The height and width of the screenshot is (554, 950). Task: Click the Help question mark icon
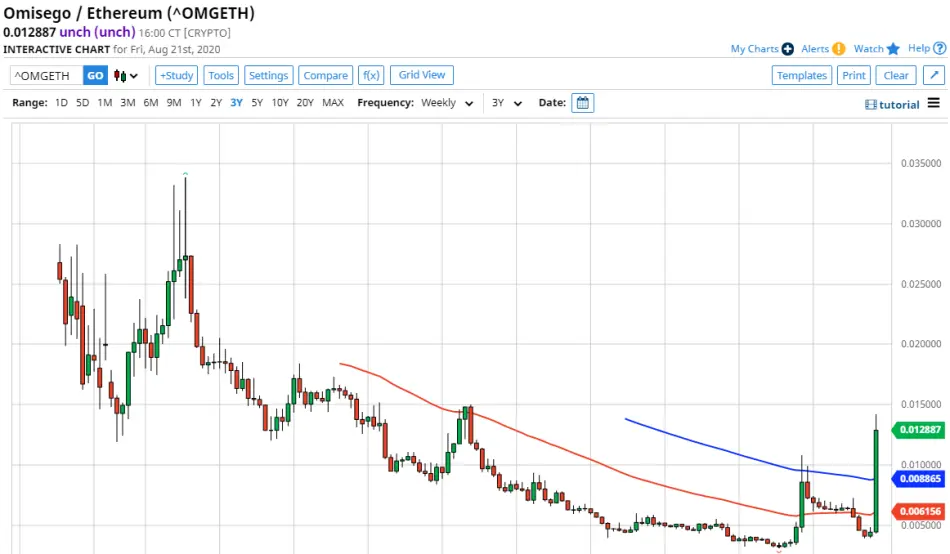click(940, 48)
